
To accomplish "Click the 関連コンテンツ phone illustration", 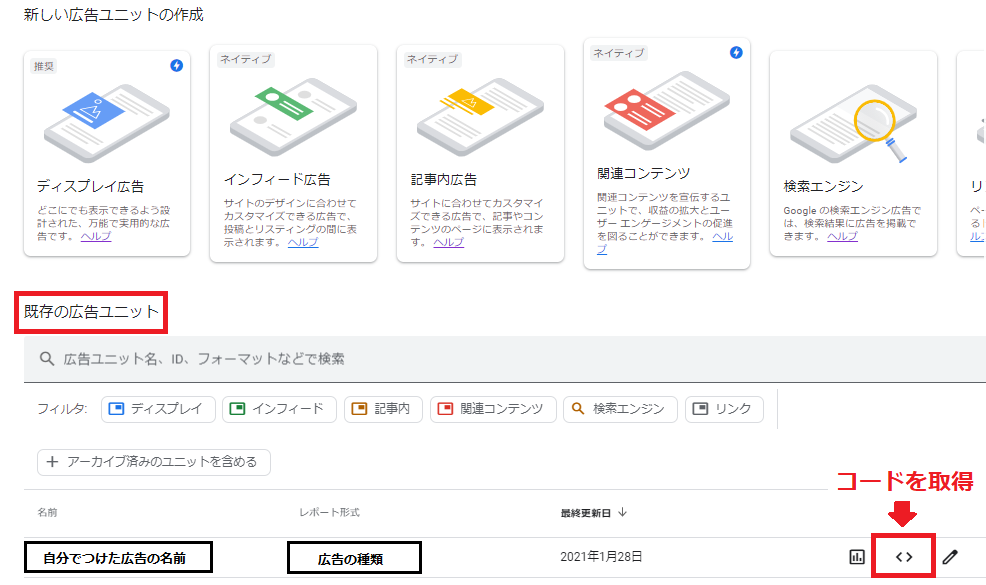I will coord(667,111).
